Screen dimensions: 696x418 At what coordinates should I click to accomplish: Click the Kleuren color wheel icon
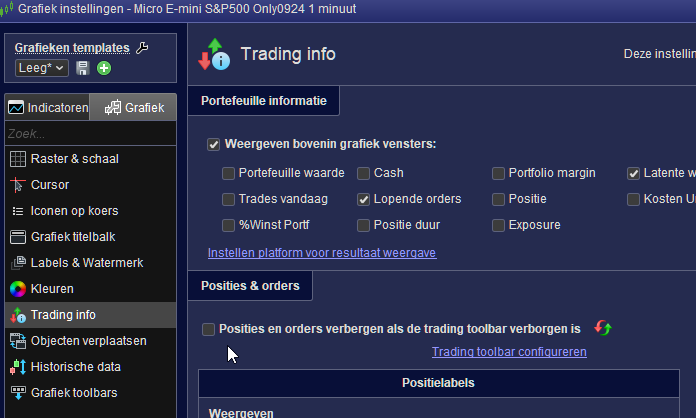(18, 289)
